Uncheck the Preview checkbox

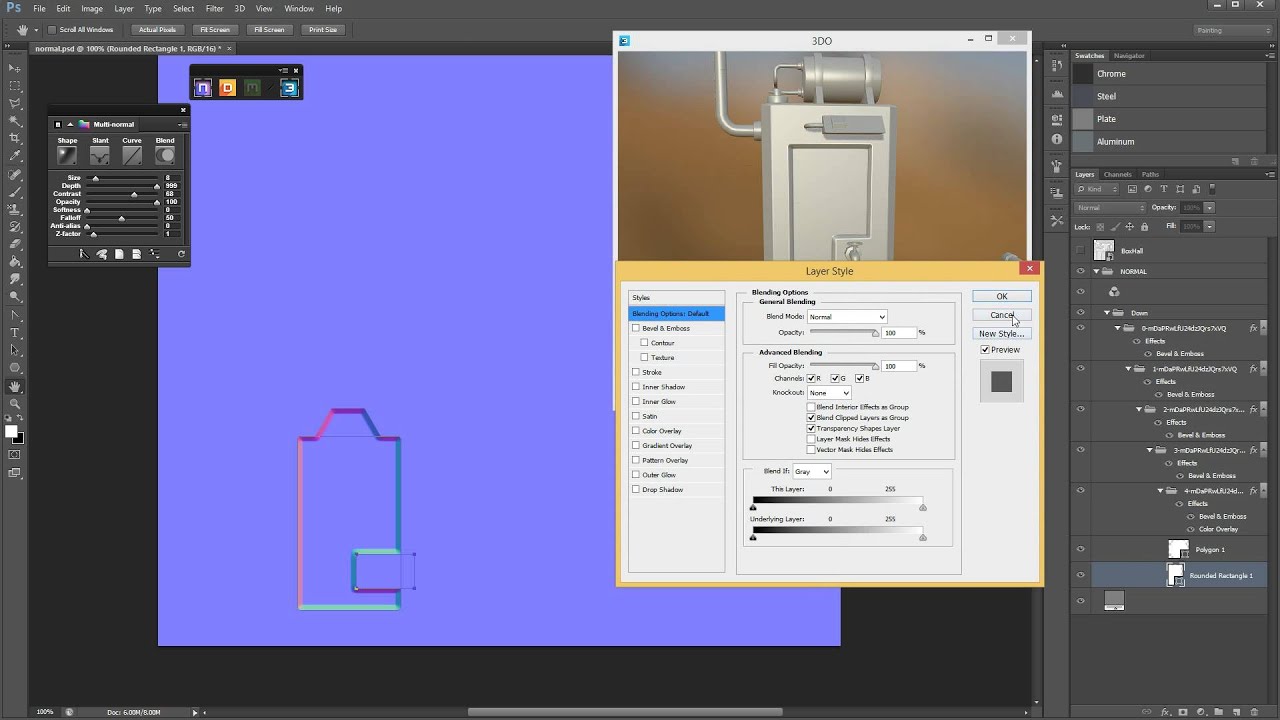point(985,350)
